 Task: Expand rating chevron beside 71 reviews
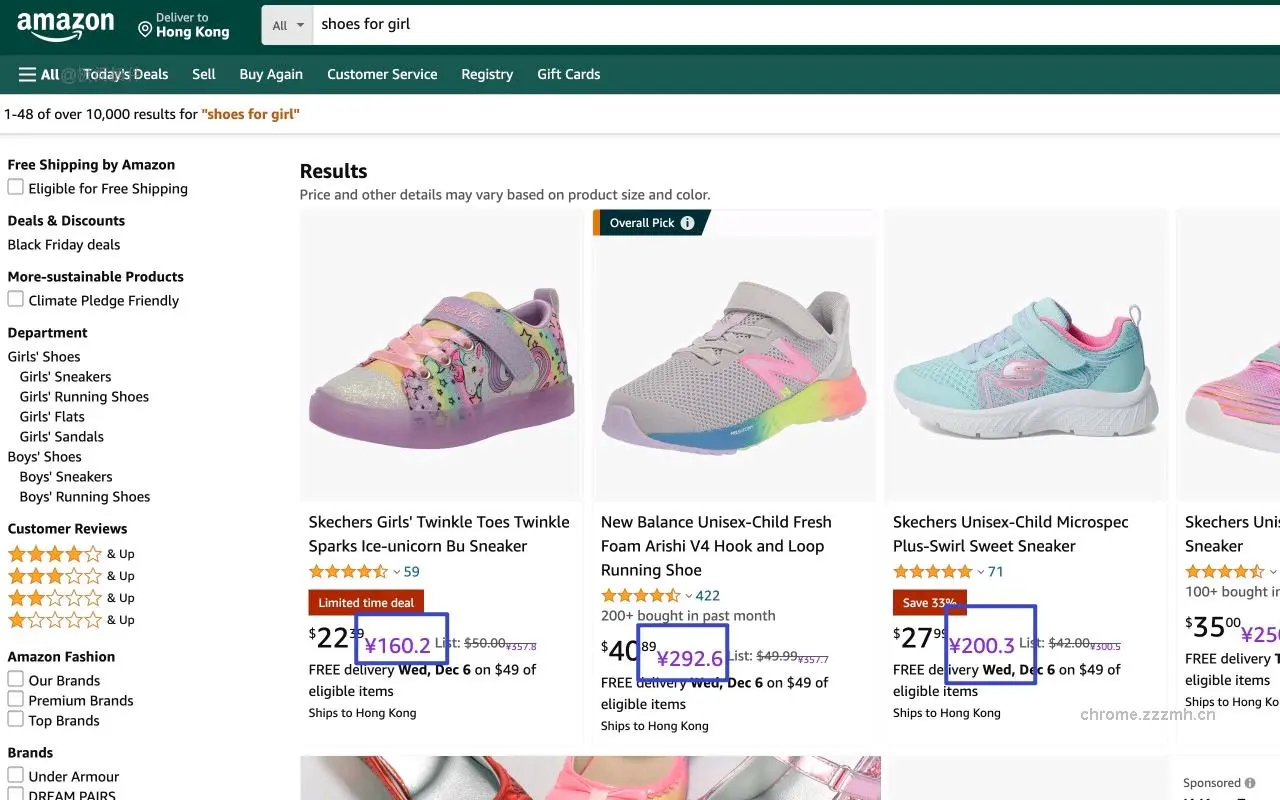[981, 572]
